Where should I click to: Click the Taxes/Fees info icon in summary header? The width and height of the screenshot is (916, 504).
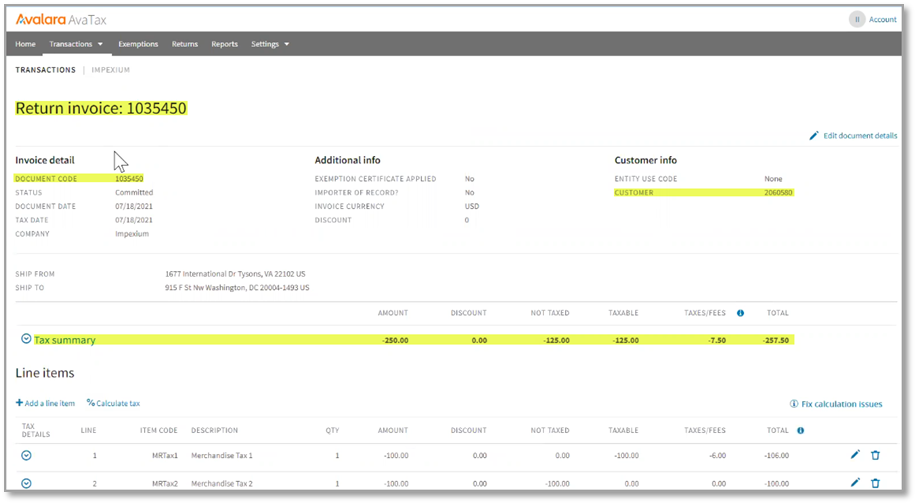[740, 313]
